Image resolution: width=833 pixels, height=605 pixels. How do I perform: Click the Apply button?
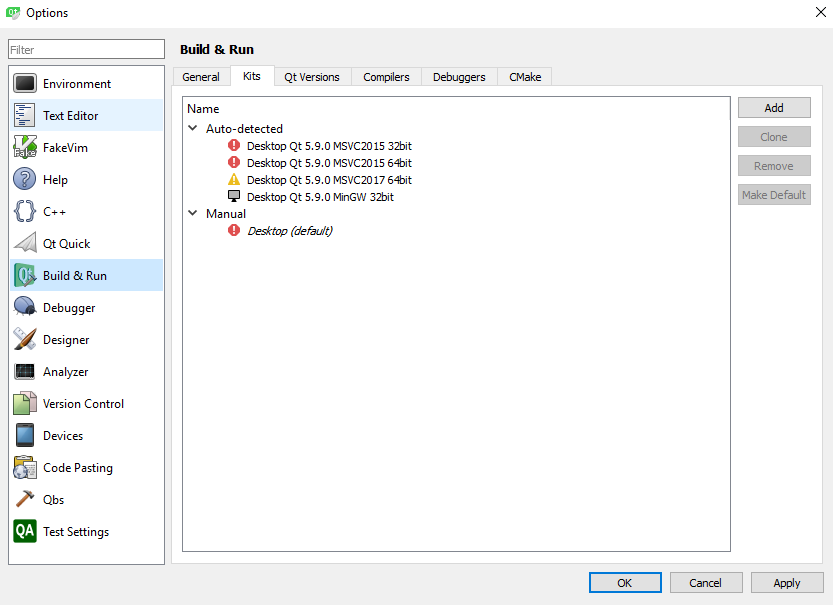(x=786, y=583)
